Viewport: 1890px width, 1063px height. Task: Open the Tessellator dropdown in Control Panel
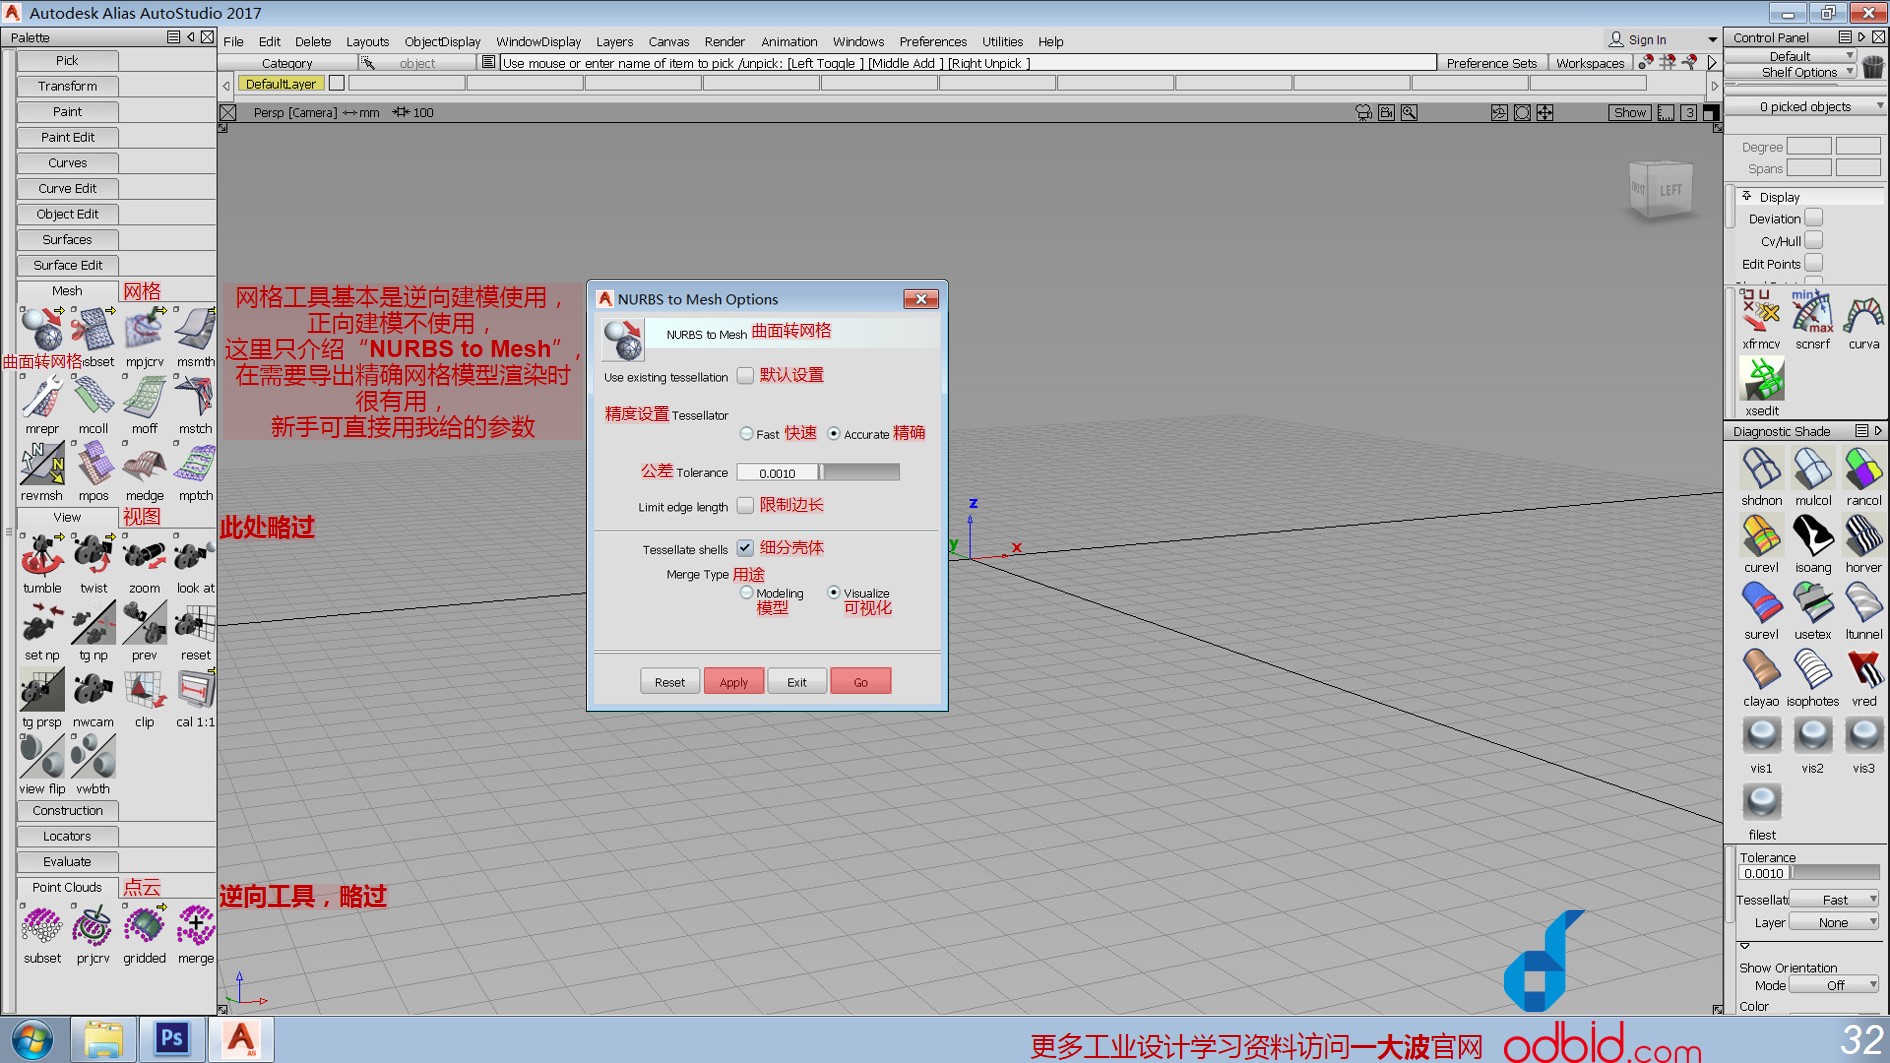click(x=1834, y=899)
